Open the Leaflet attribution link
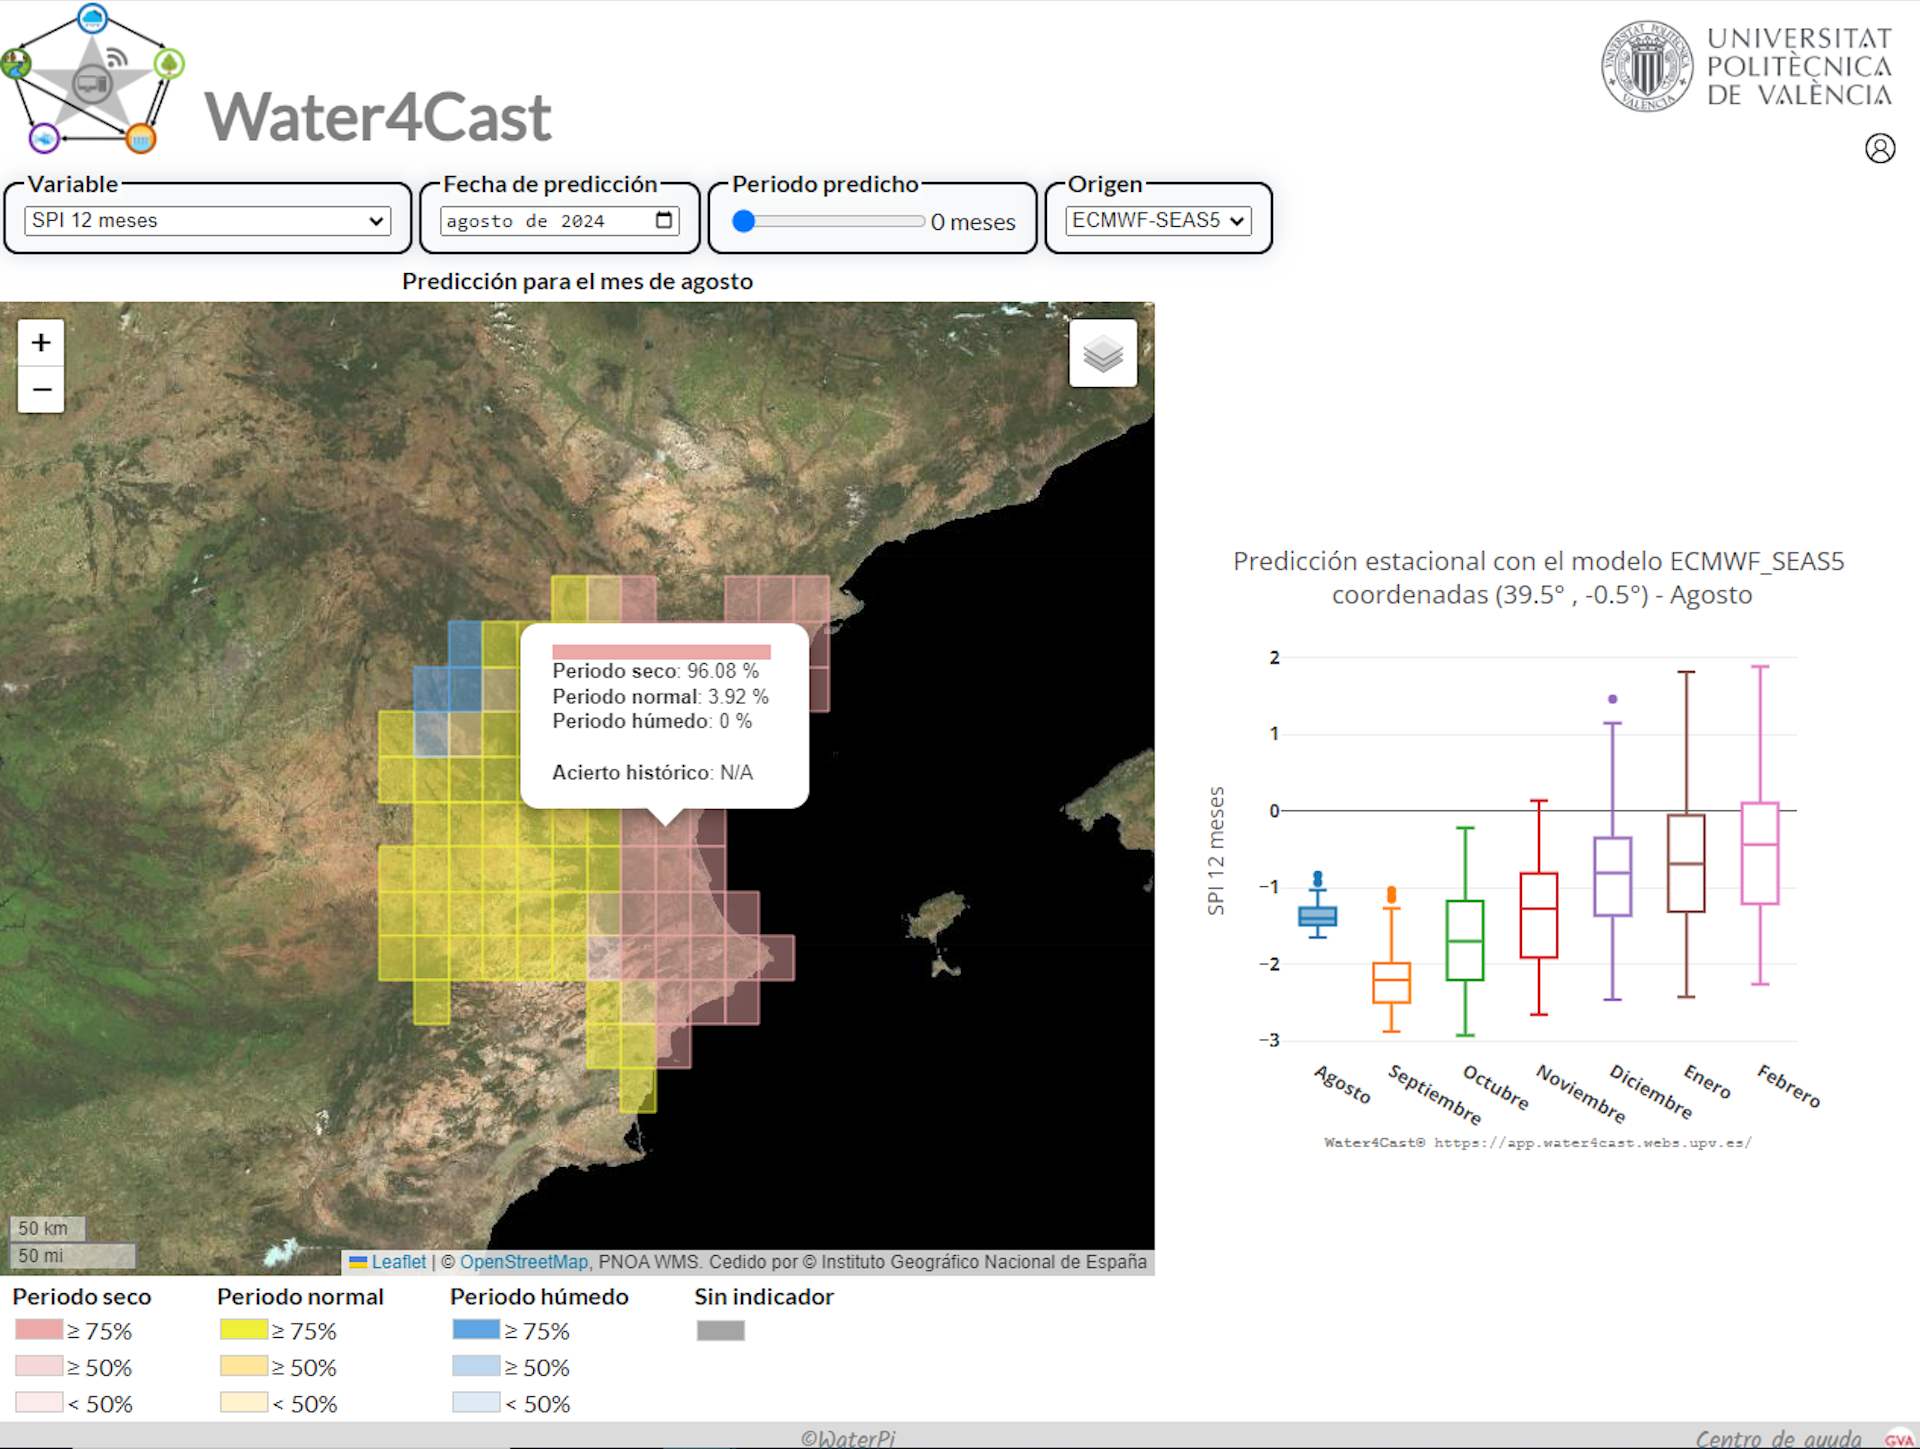The image size is (1920, 1449). coord(398,1262)
